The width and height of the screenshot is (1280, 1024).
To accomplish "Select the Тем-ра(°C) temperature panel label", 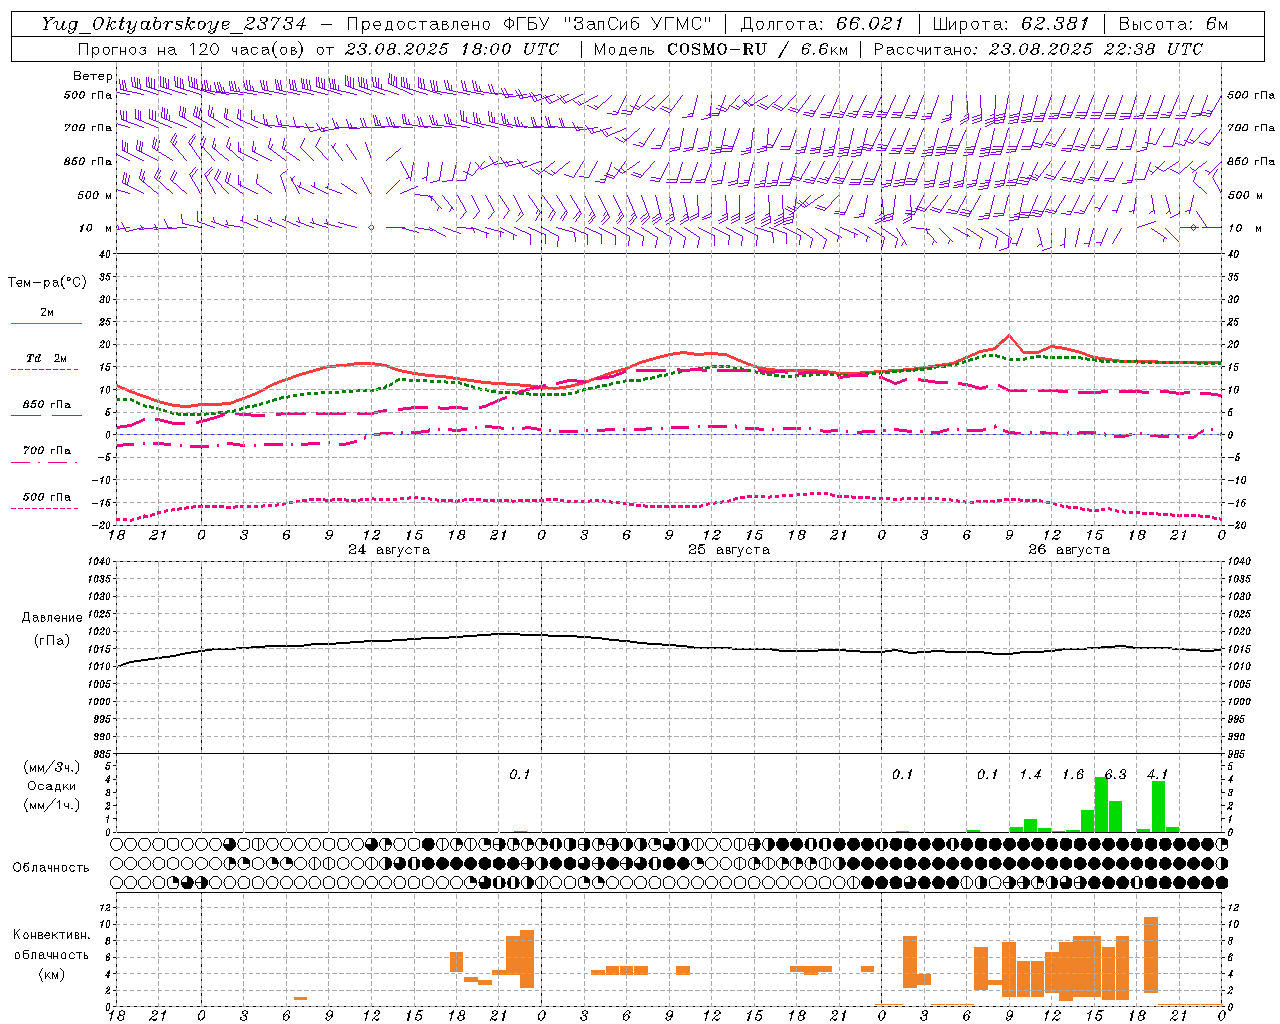I will (x=47, y=283).
